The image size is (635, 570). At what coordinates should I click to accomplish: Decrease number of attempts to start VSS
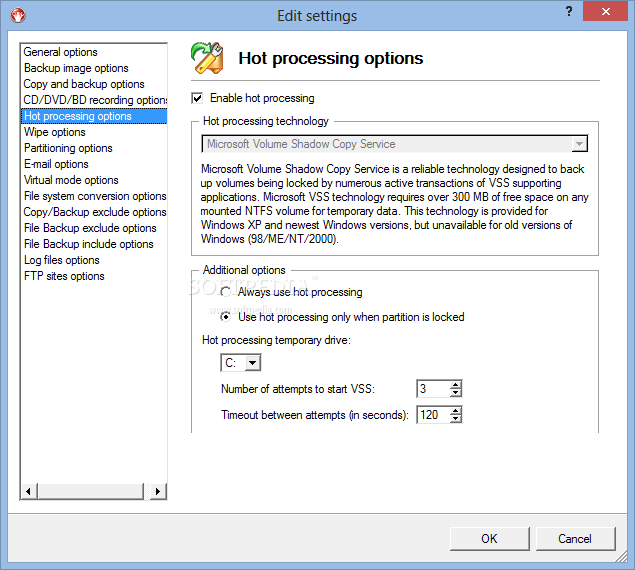coord(456,393)
